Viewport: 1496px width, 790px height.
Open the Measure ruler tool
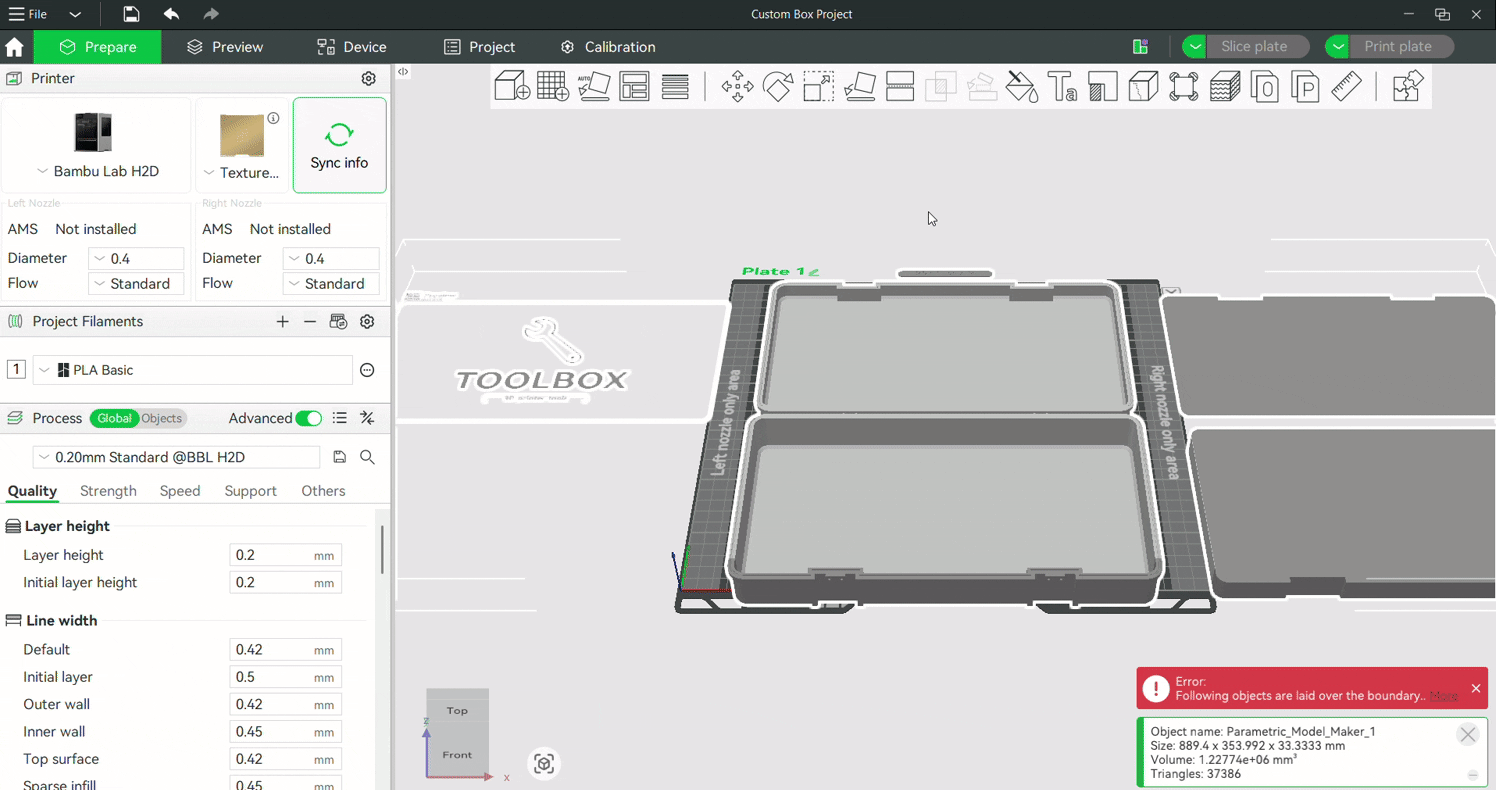pos(1346,86)
